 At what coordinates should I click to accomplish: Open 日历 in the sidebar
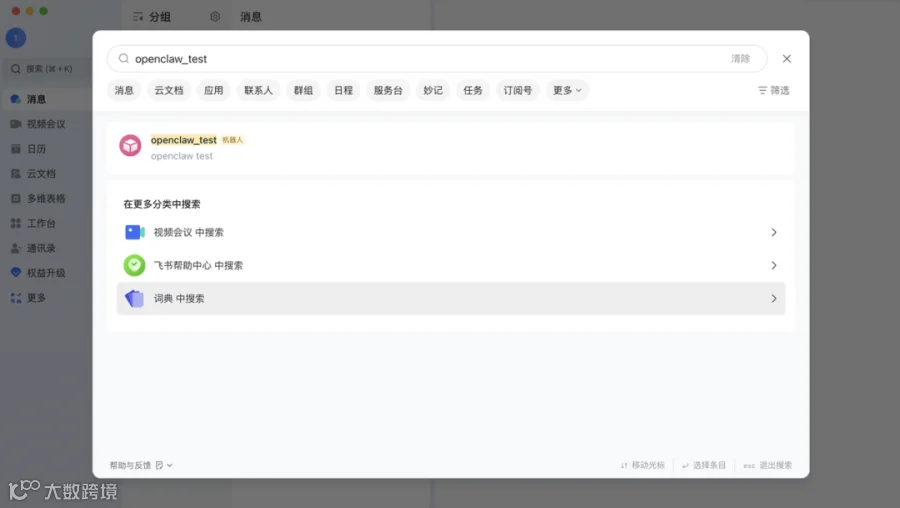pyautogui.click(x=46, y=149)
